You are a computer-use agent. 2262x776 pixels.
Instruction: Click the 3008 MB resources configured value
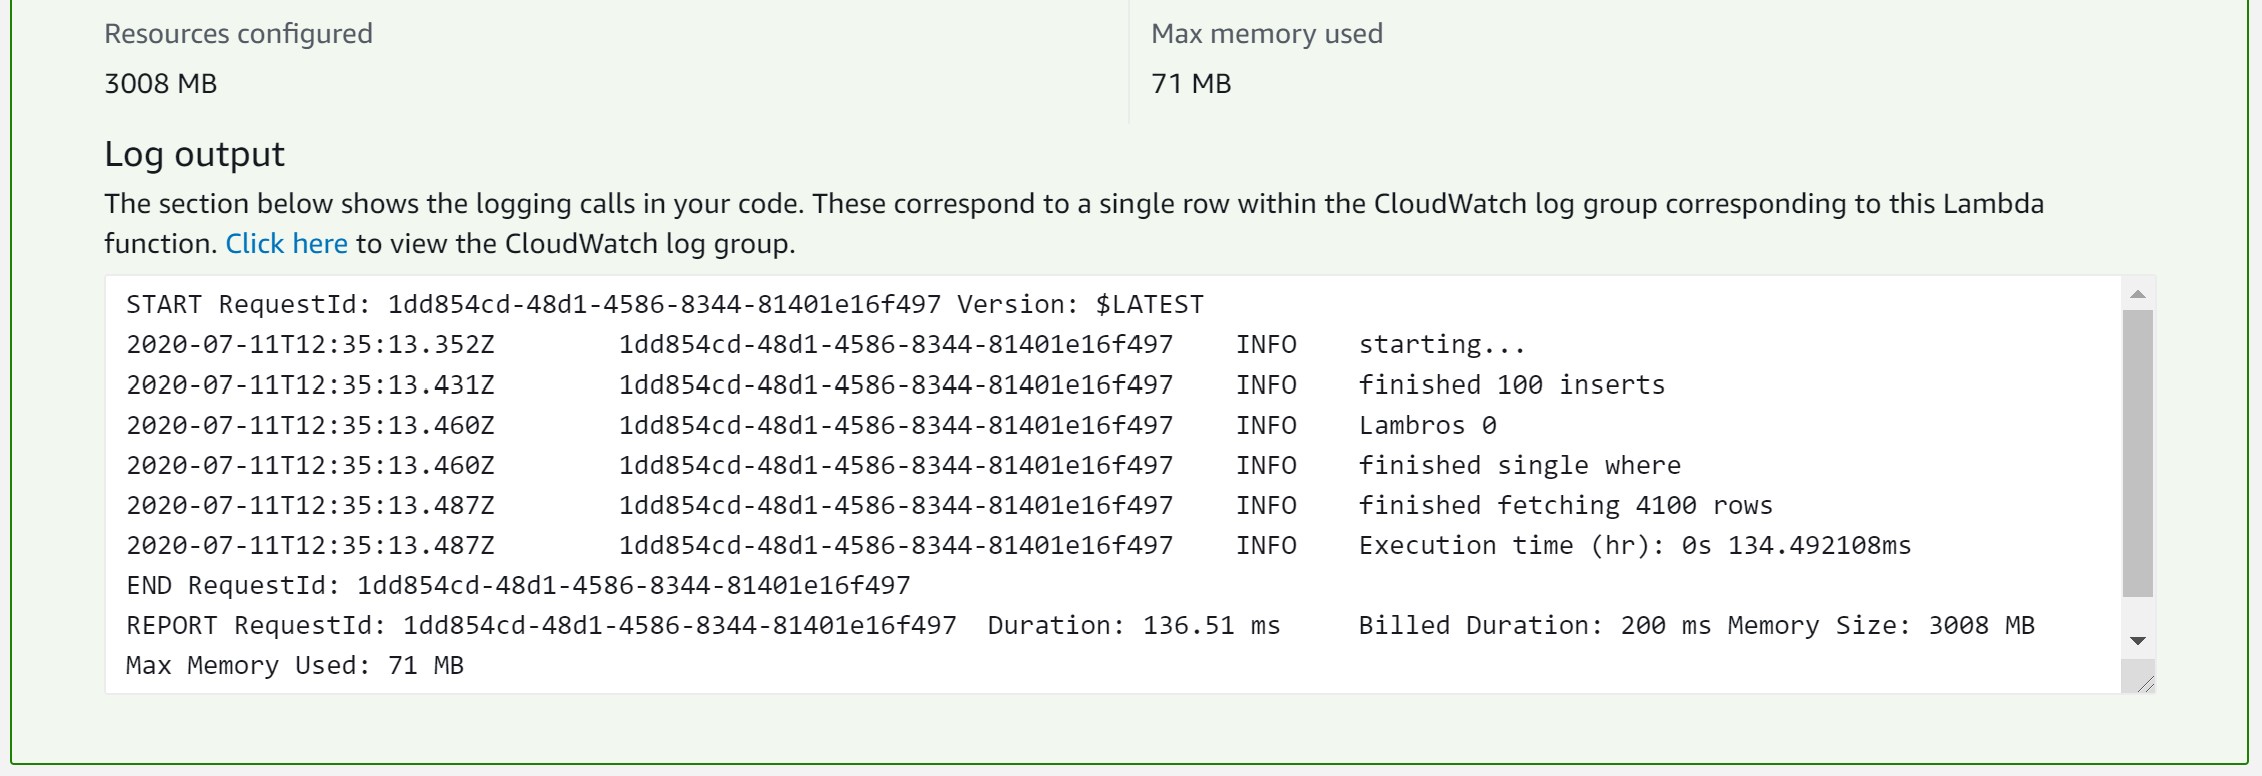(x=161, y=84)
